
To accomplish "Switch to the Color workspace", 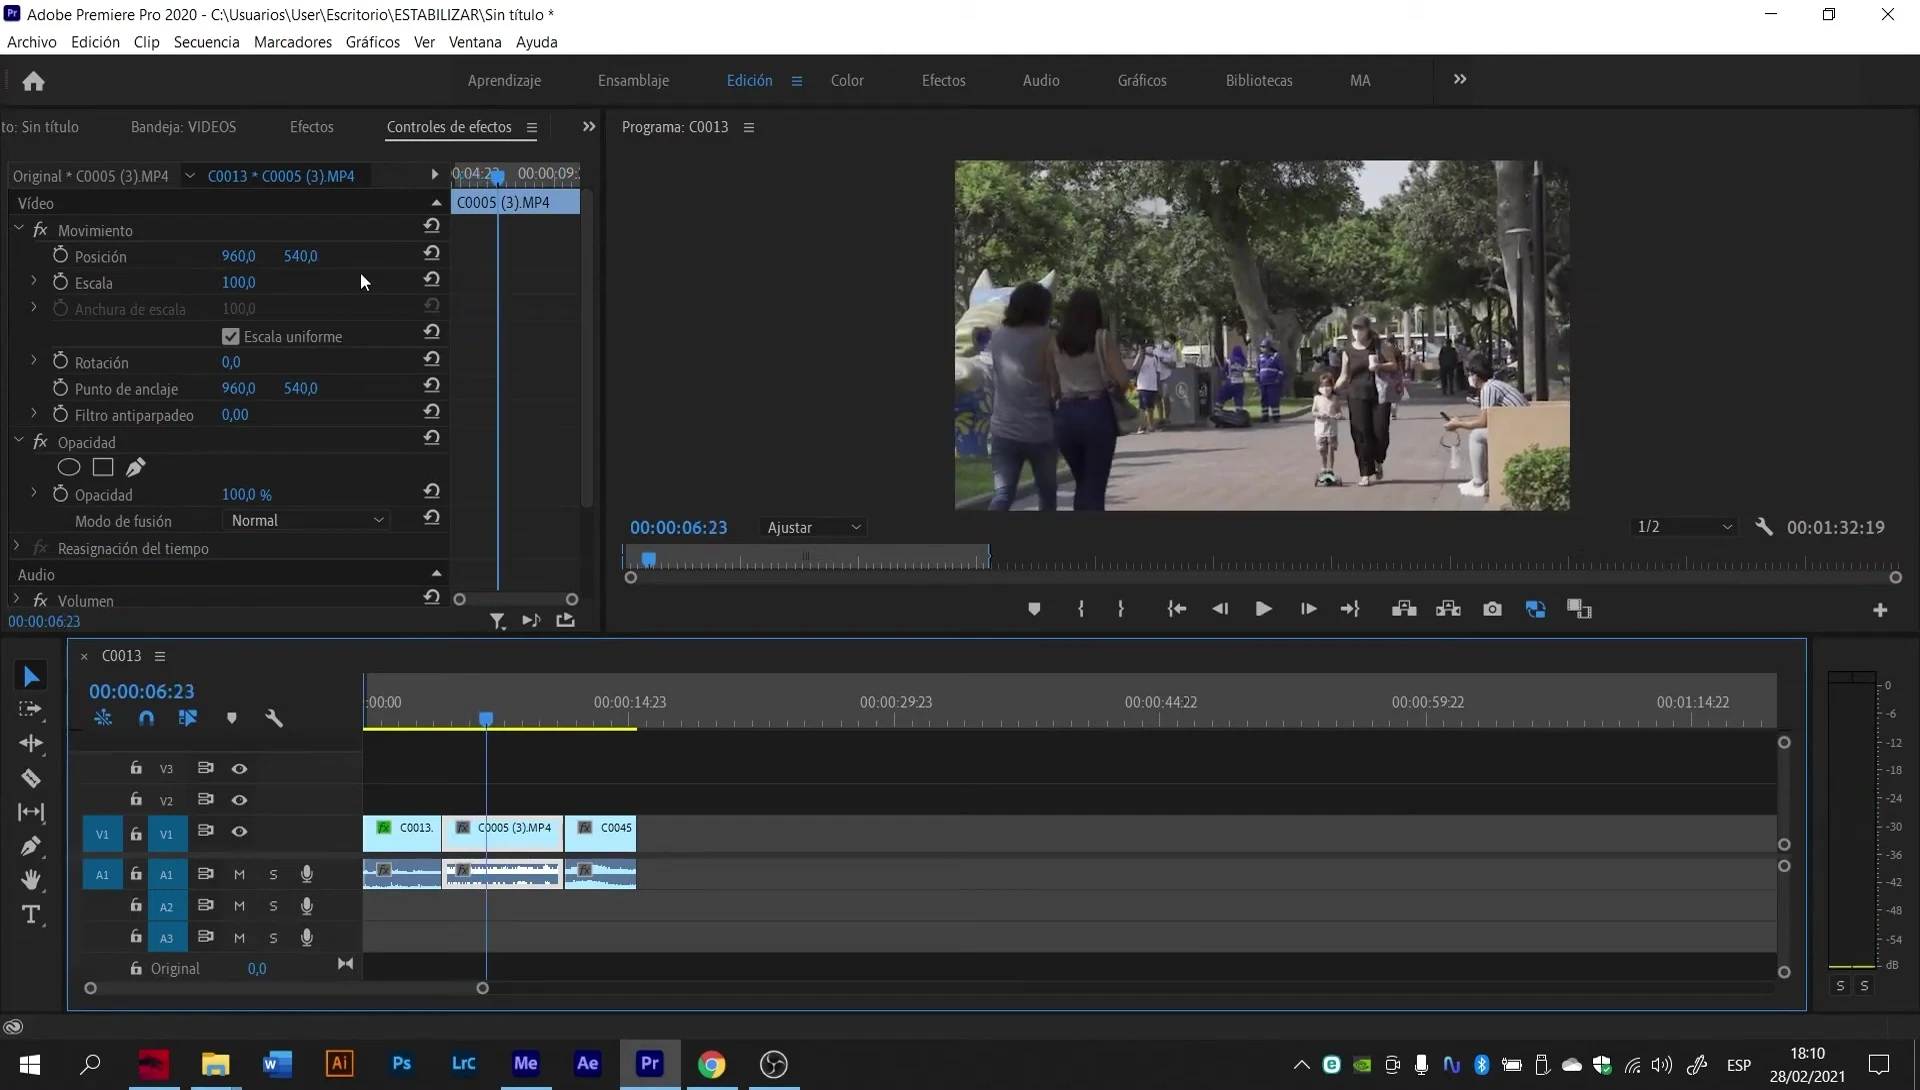I will click(847, 80).
